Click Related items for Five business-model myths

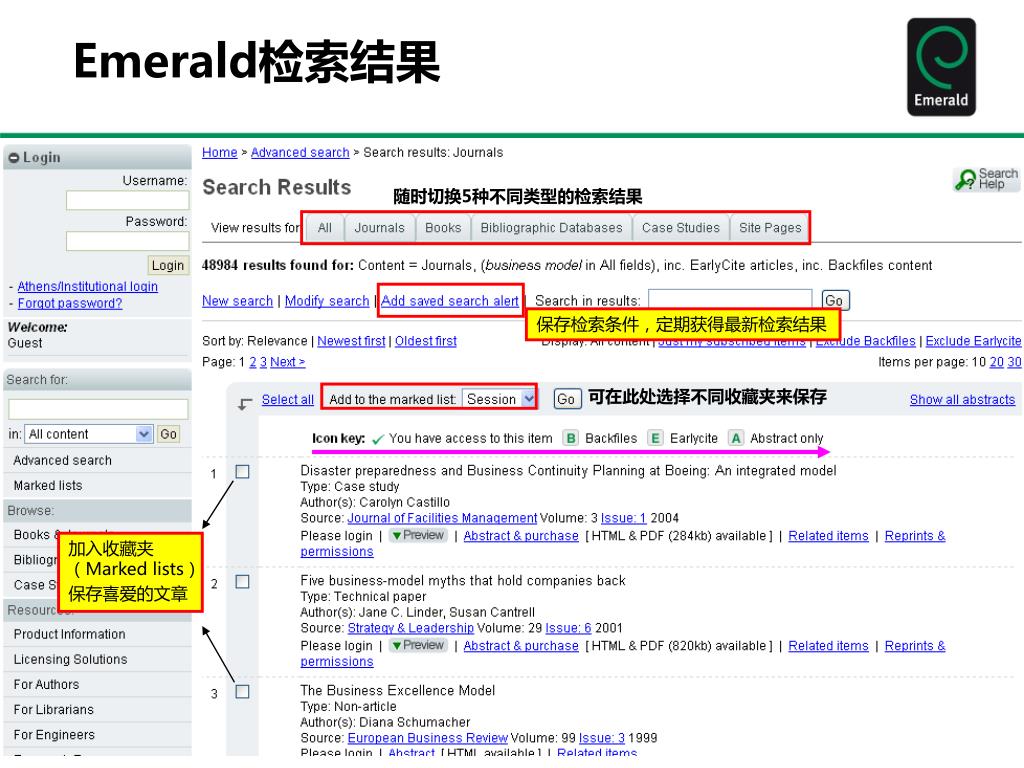[828, 645]
